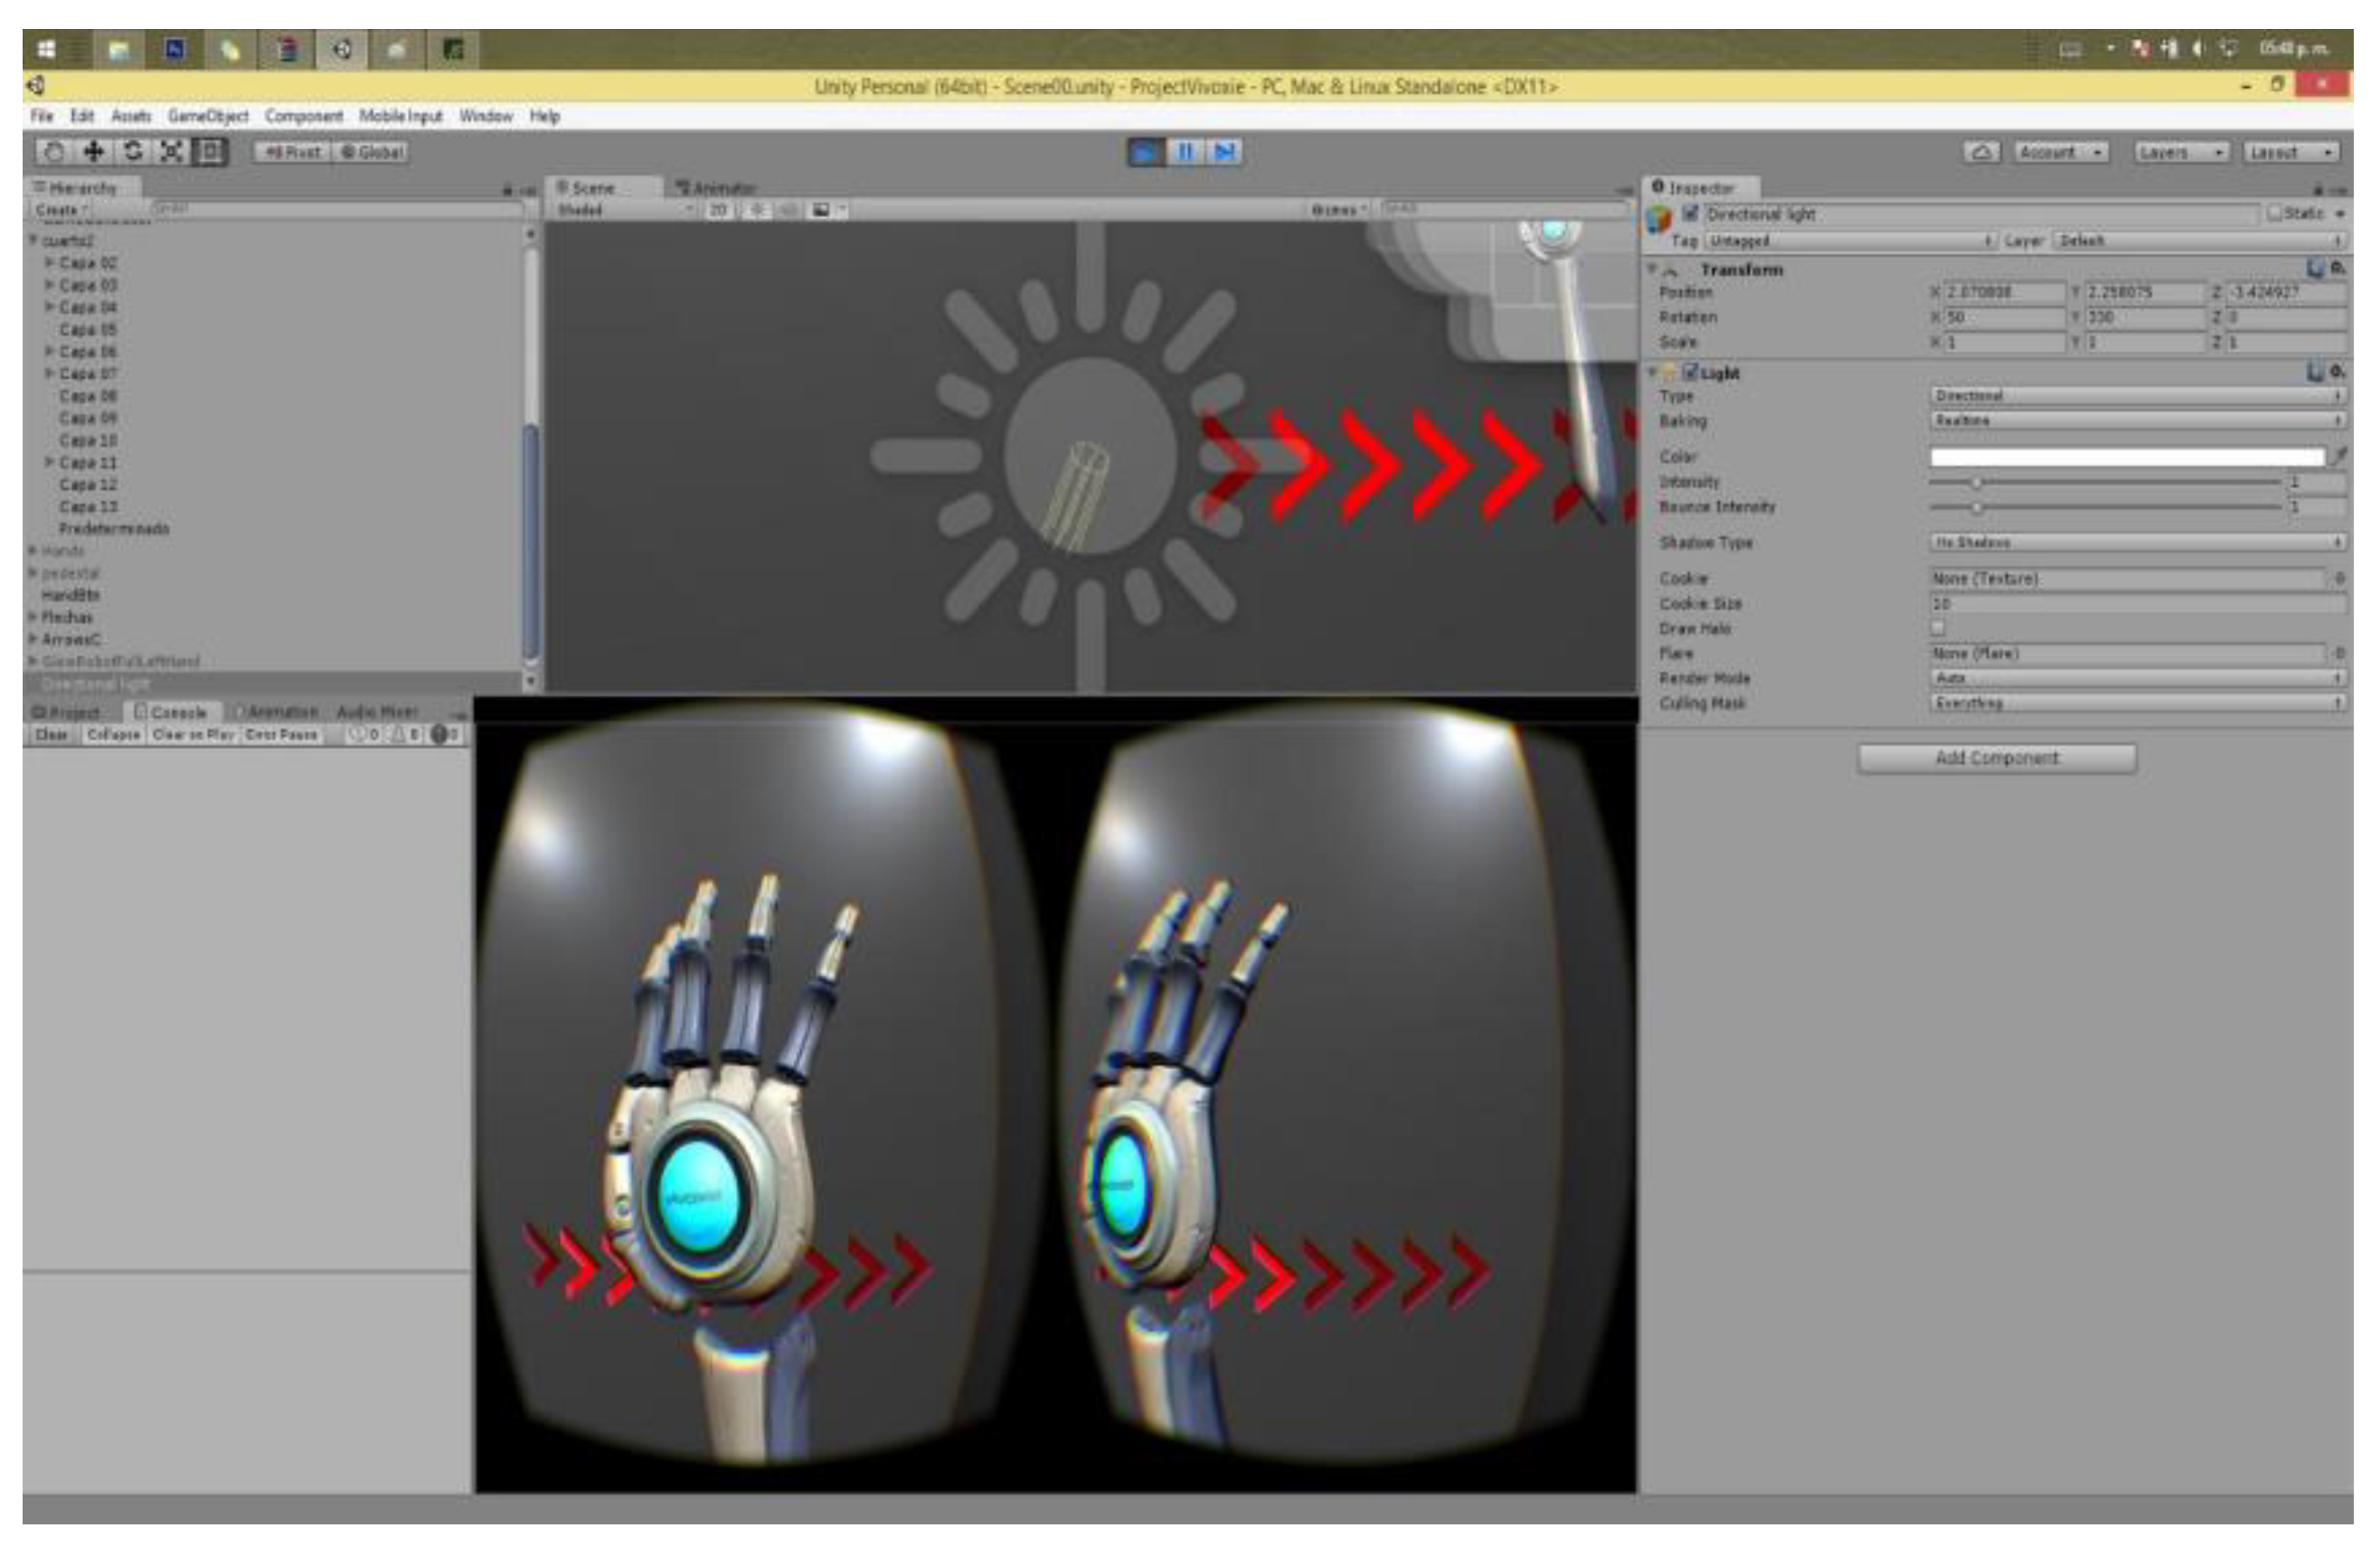The image size is (2380, 1547).
Task: Select the Rotate tool
Action: click(x=132, y=151)
